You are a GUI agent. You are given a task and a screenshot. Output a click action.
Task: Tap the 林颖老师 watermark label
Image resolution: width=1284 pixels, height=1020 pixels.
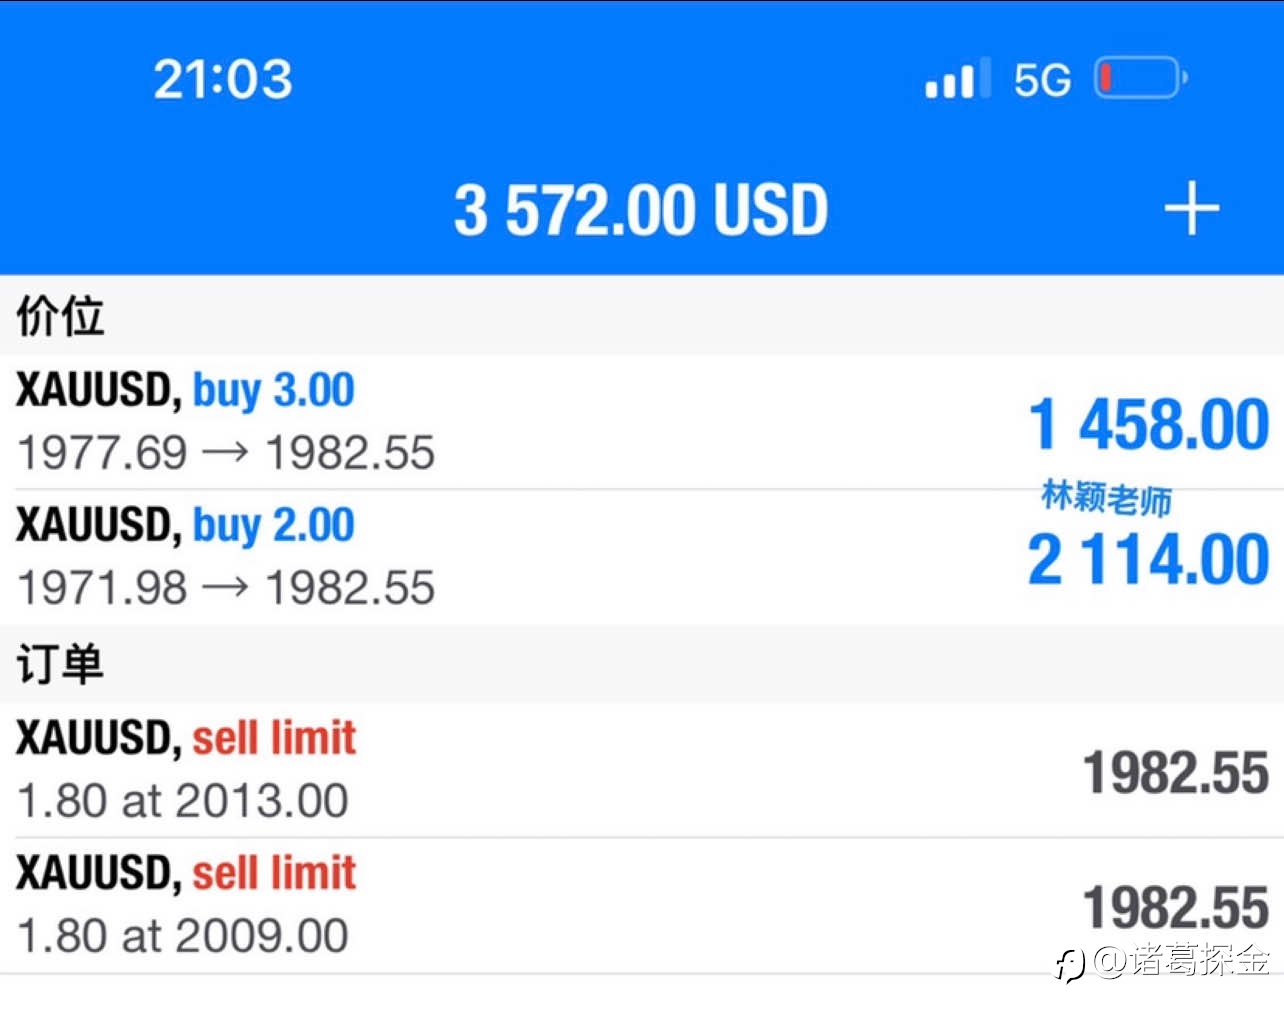[x=1107, y=497]
